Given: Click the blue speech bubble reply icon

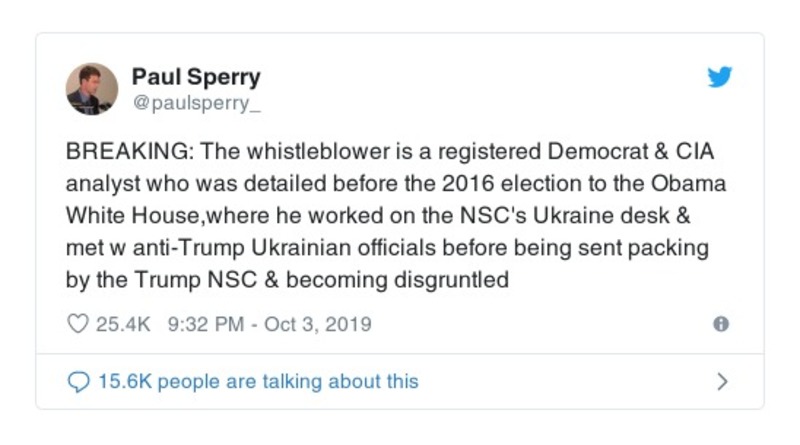Looking at the screenshot, I should pos(78,382).
